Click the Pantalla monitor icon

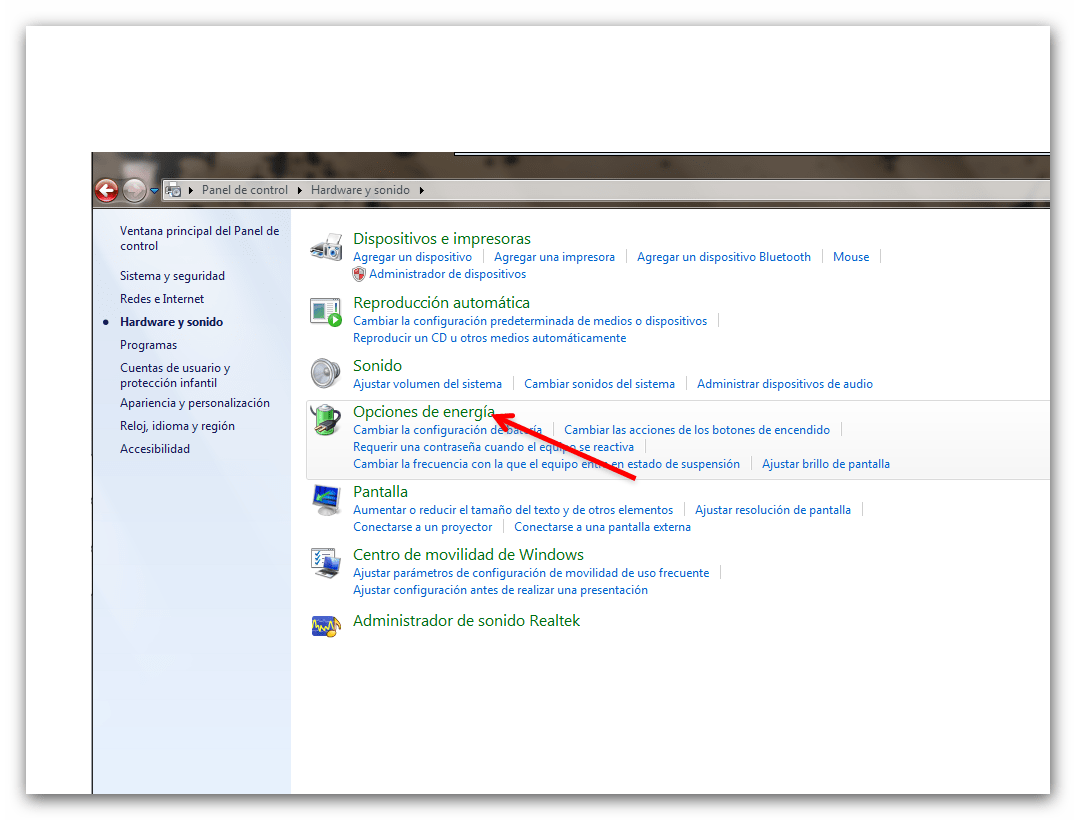tap(326, 500)
